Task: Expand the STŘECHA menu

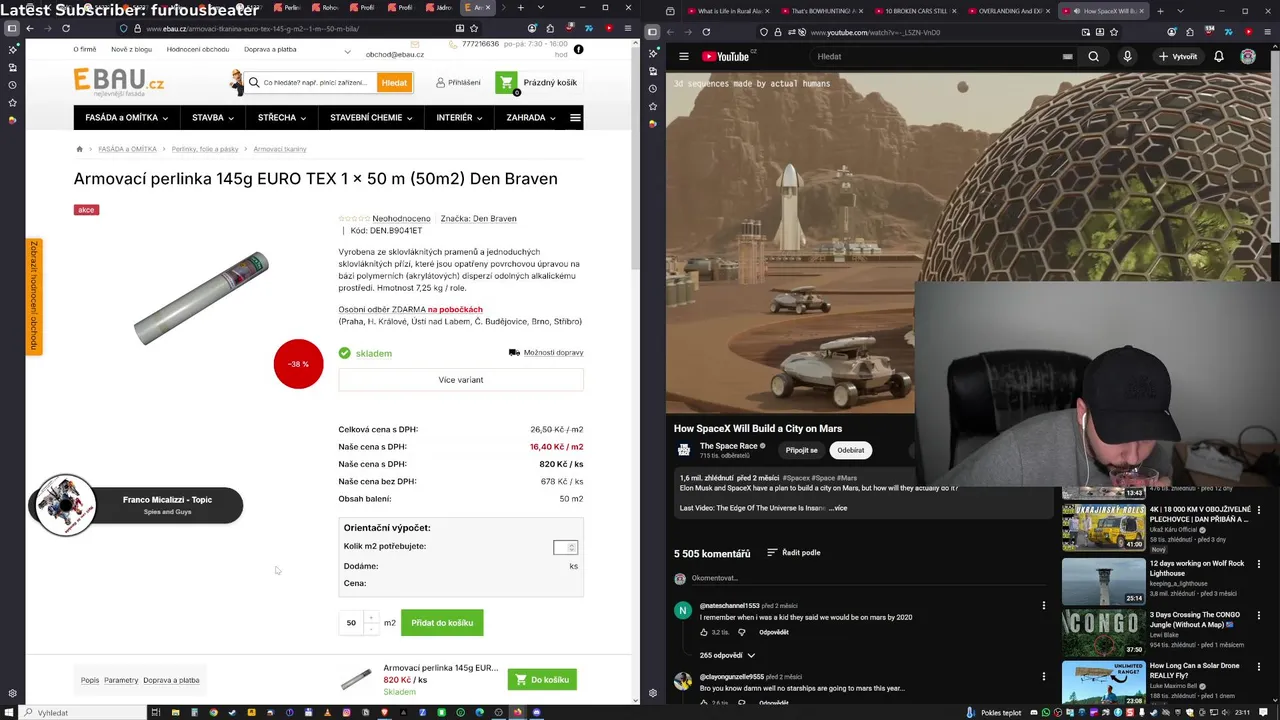Action: tap(282, 118)
